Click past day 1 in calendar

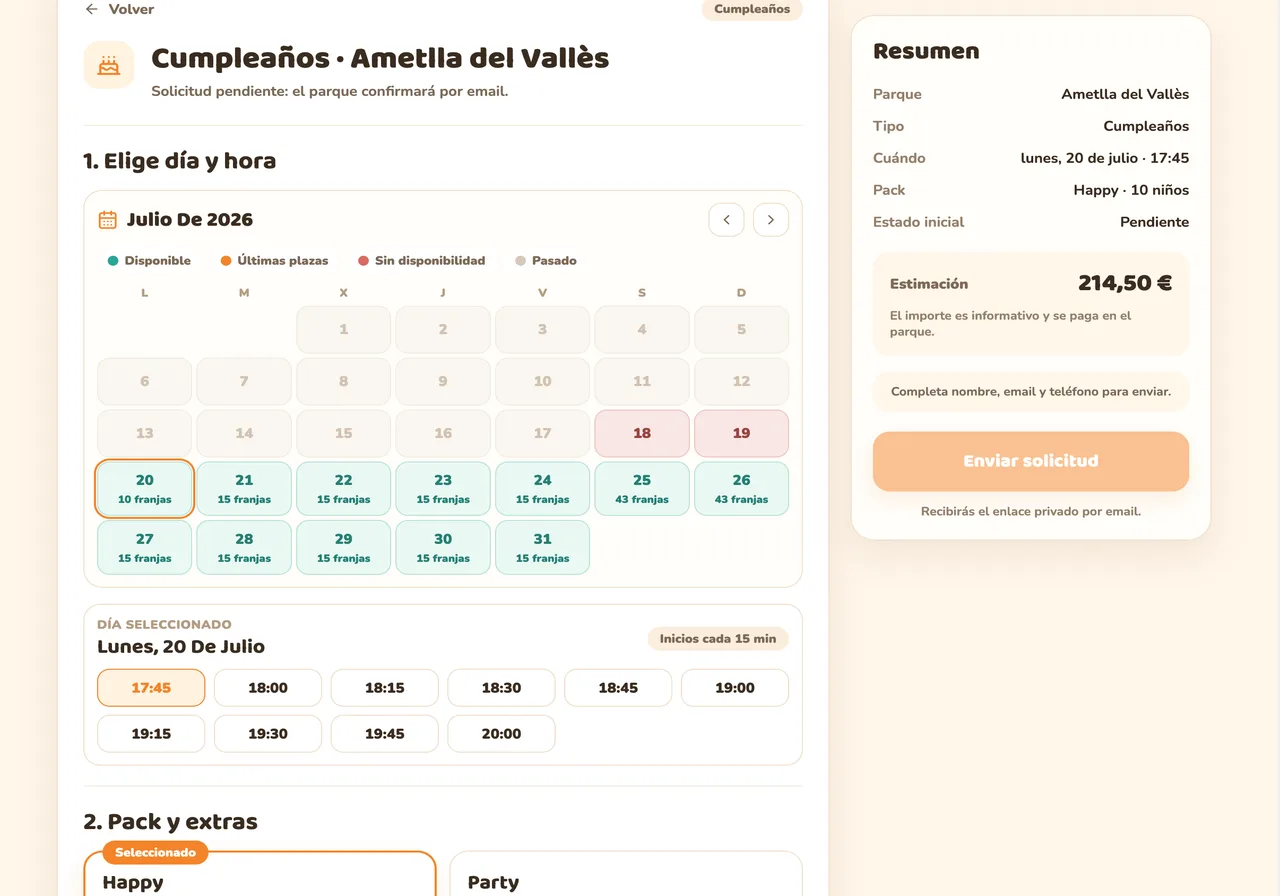point(343,329)
